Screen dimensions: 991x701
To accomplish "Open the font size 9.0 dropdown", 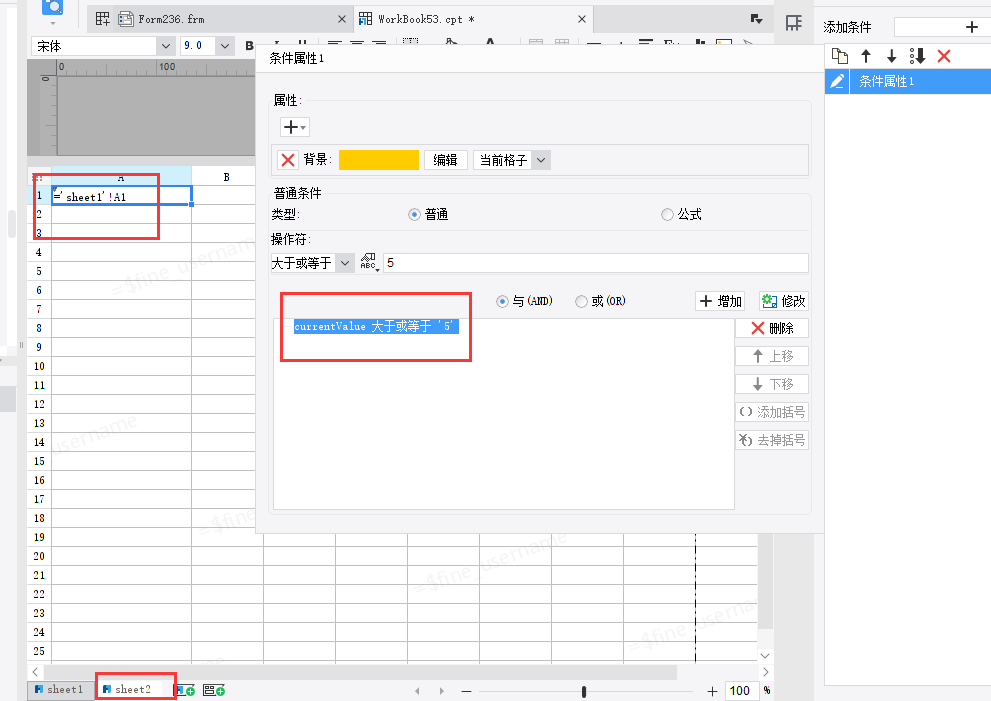I will point(224,46).
